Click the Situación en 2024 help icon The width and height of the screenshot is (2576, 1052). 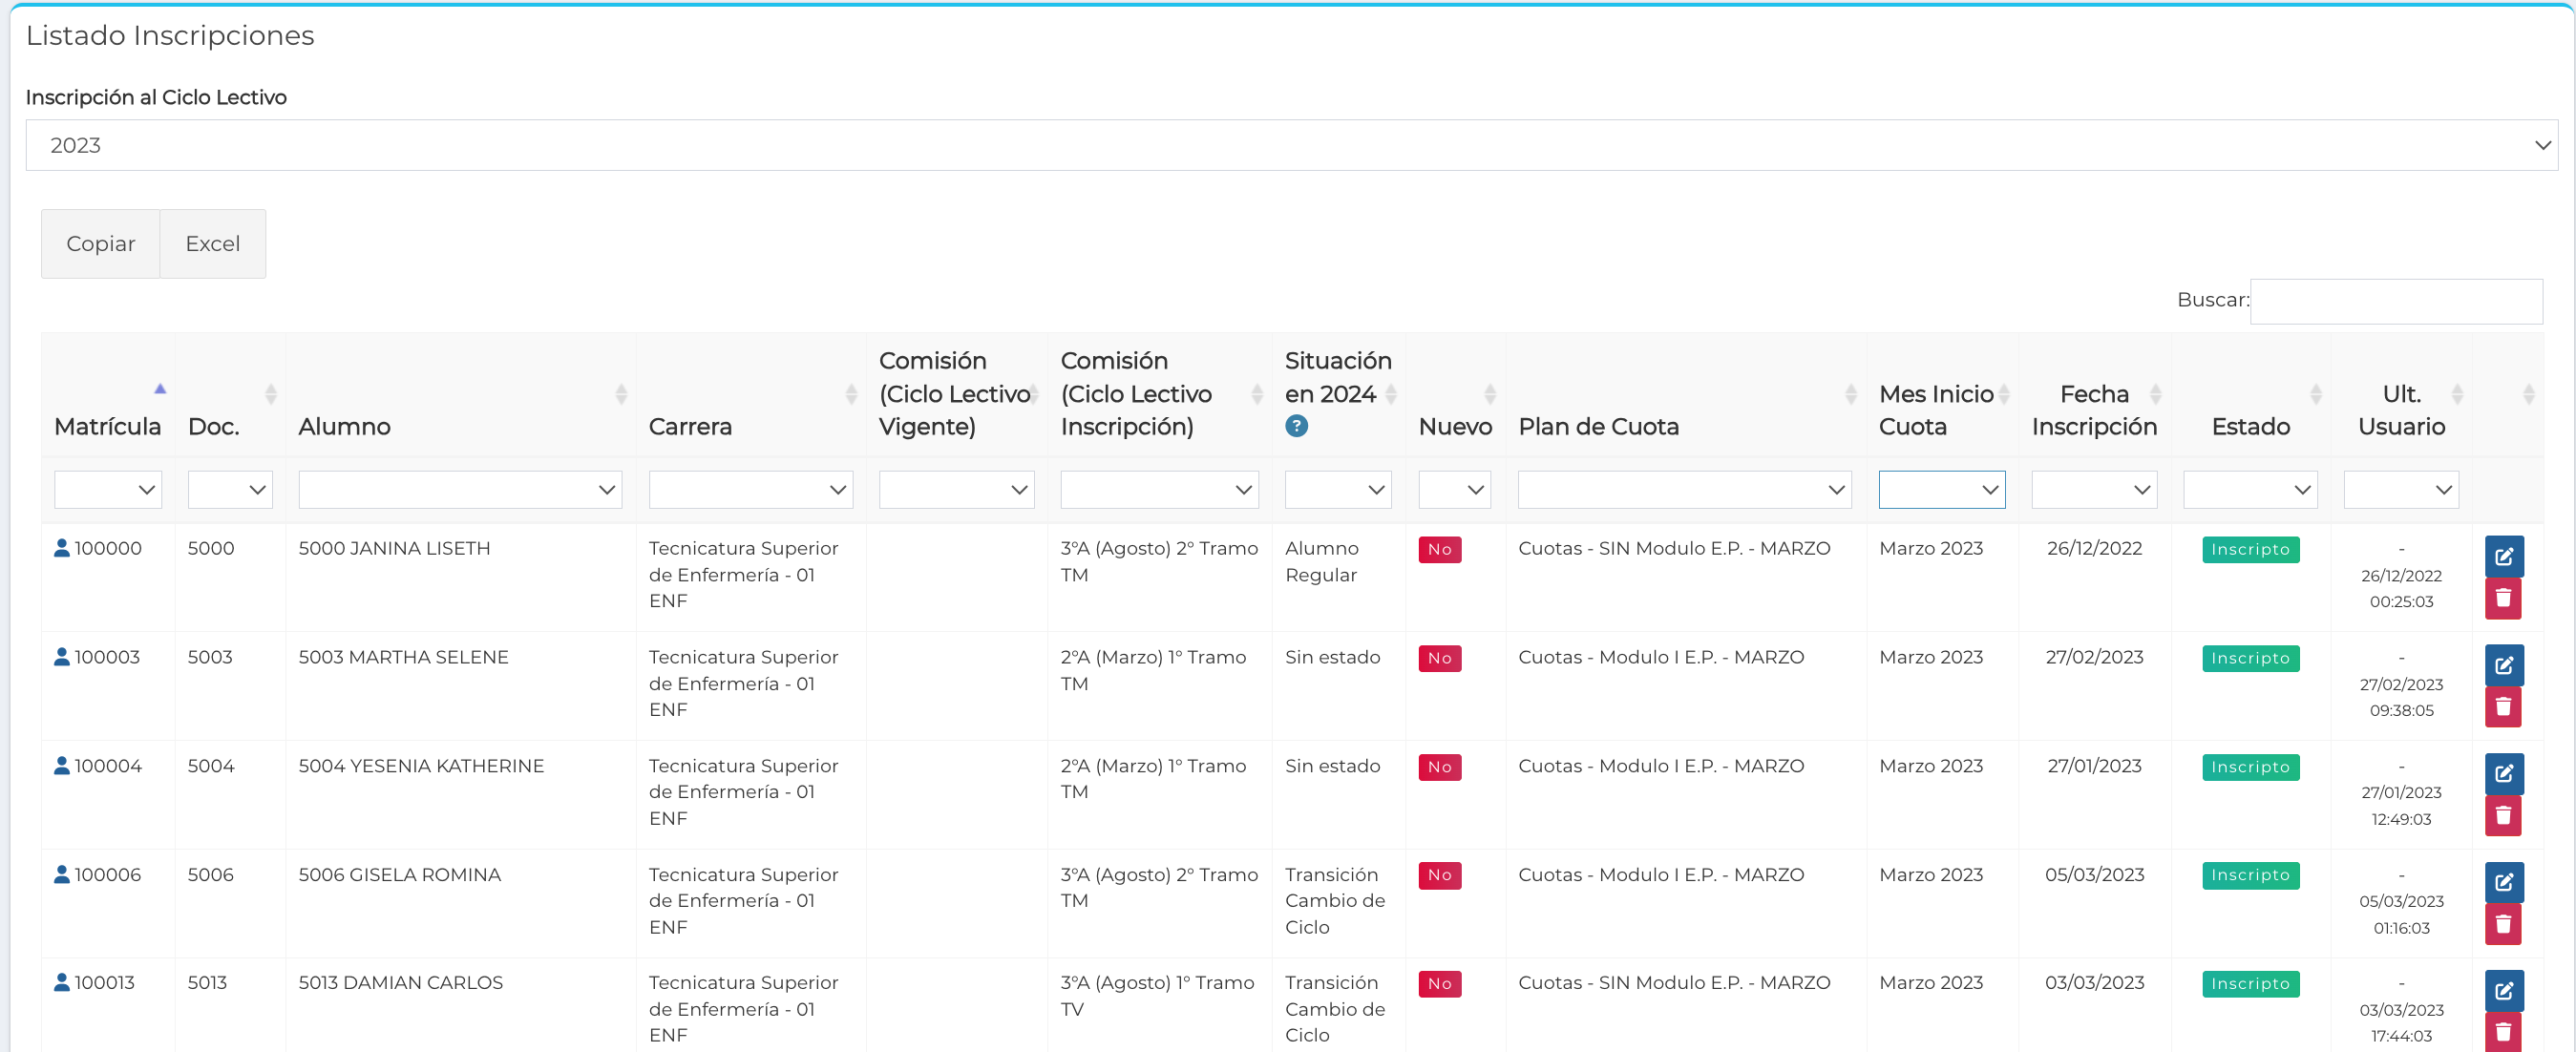point(1296,426)
